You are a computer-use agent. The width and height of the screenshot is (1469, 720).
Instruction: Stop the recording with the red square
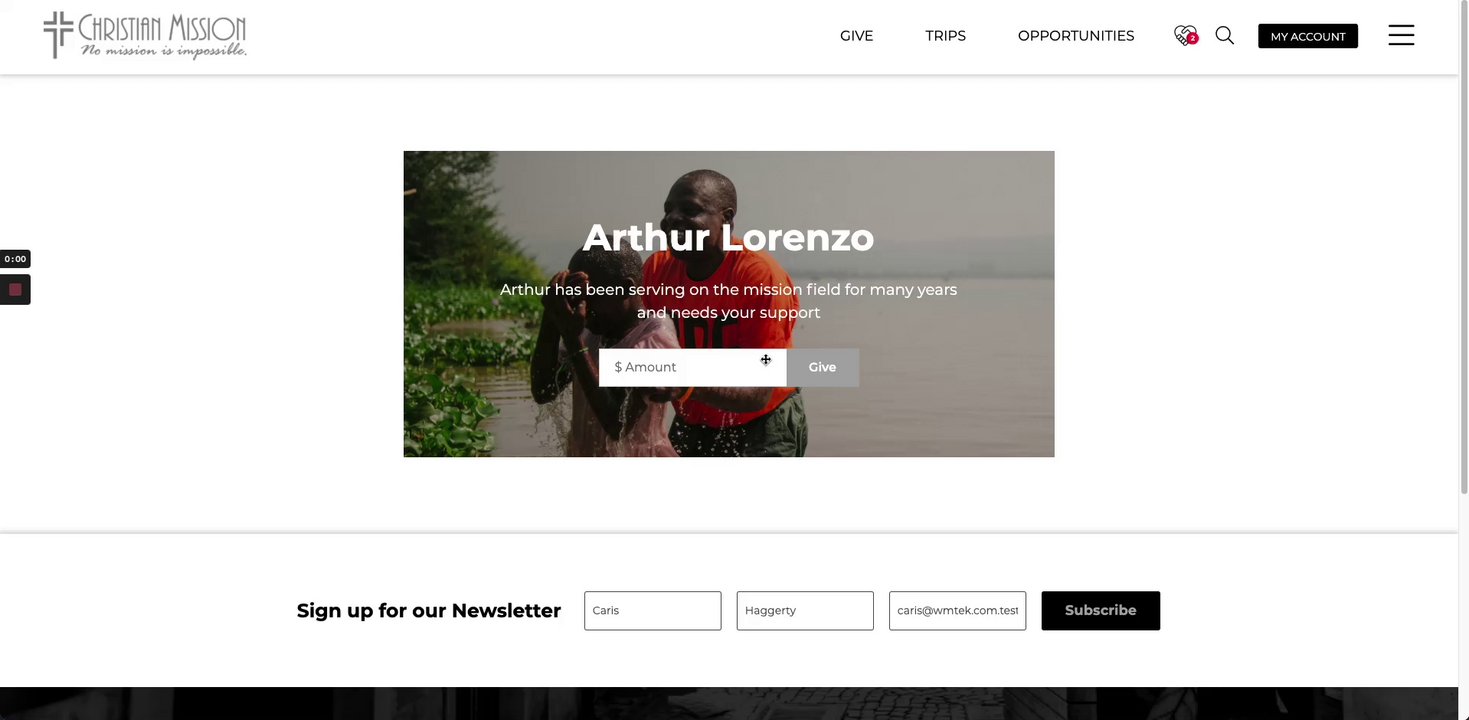pos(15,290)
